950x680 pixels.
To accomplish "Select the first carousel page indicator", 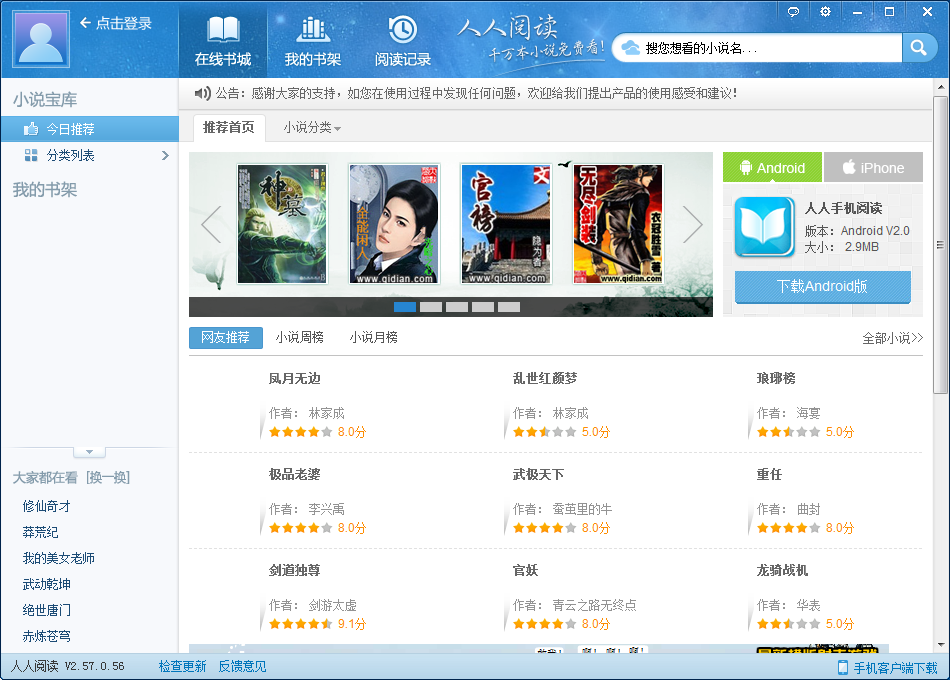I will pos(405,307).
